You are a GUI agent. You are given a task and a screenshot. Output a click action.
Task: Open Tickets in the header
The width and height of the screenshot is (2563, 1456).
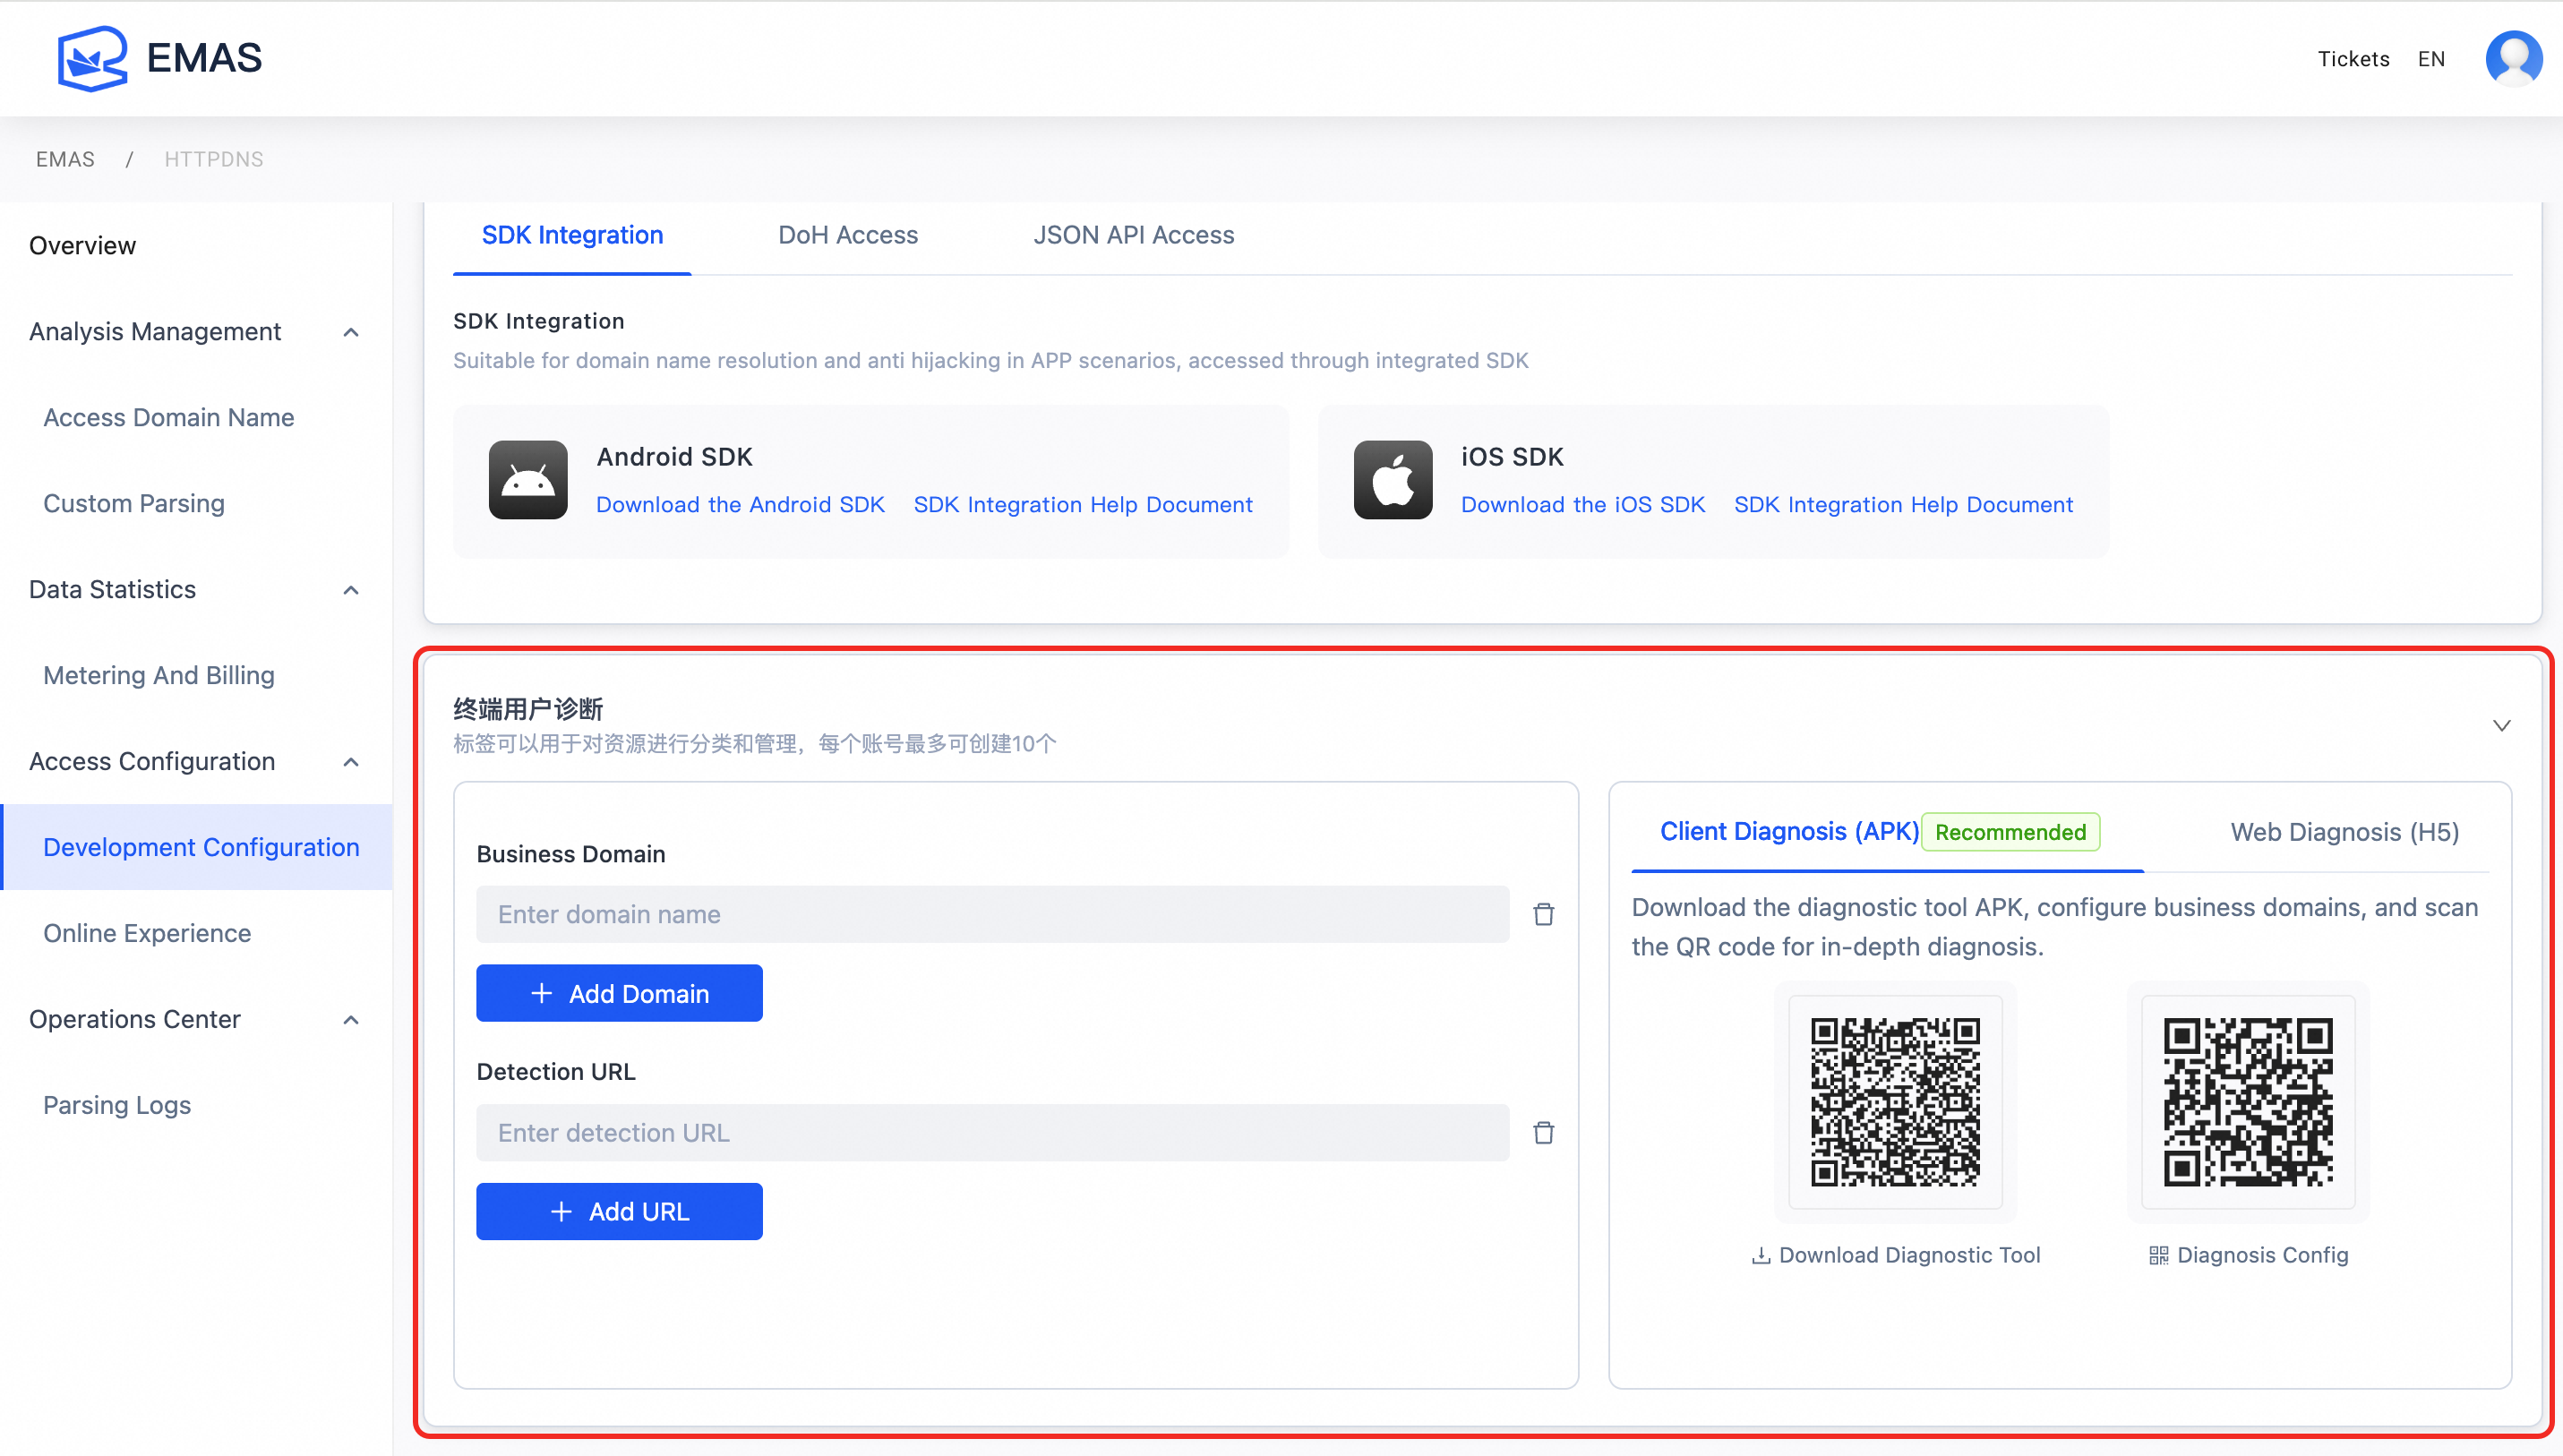click(2353, 59)
